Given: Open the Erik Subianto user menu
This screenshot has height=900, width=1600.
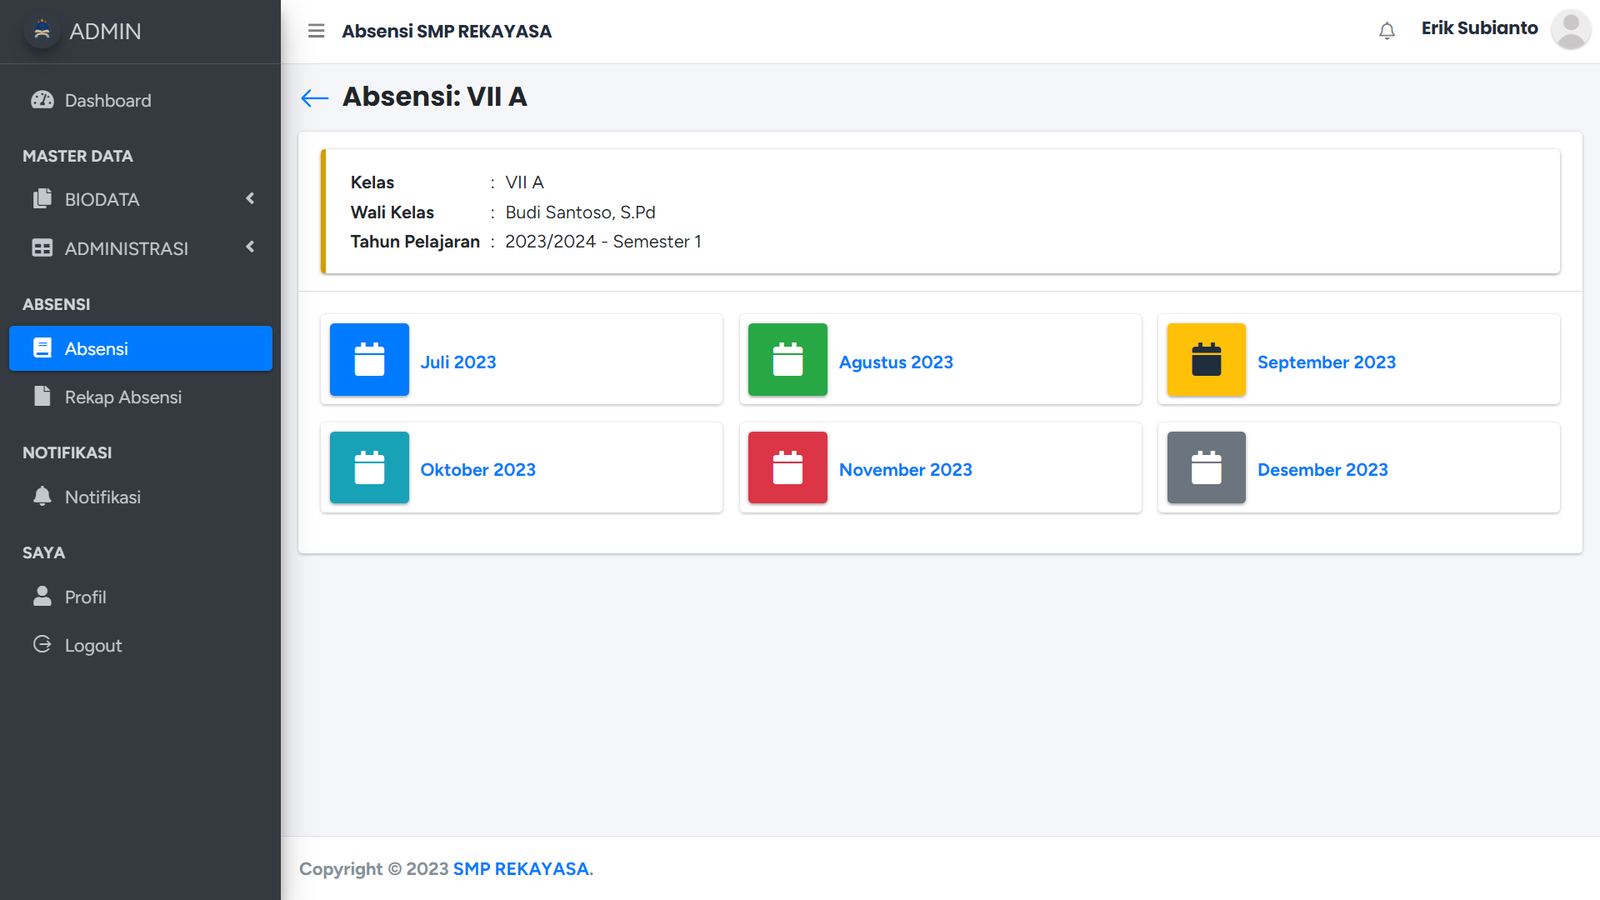Looking at the screenshot, I should click(1479, 28).
